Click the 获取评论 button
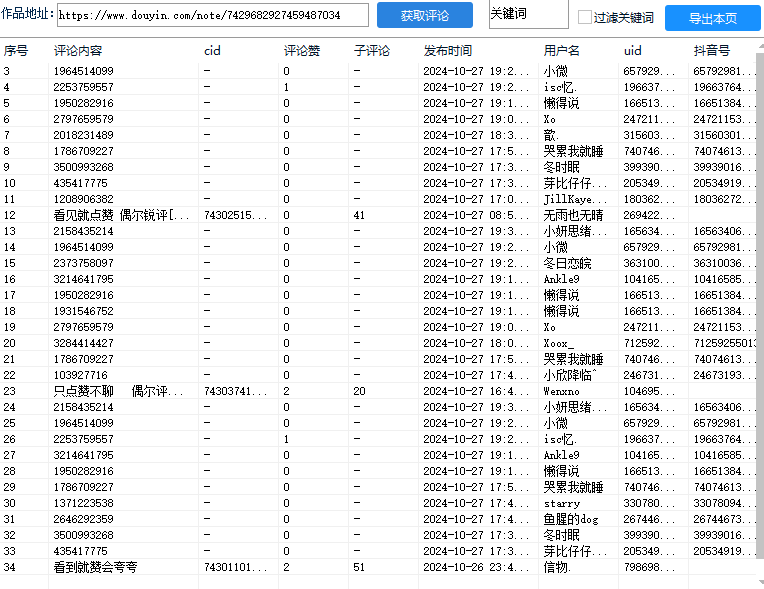The image size is (764, 589). (x=424, y=16)
